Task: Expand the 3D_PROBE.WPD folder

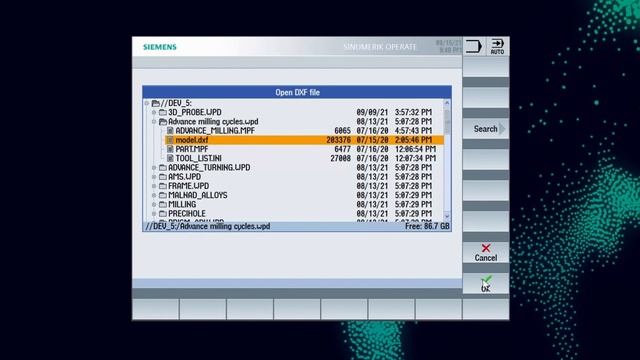Action: [x=154, y=112]
